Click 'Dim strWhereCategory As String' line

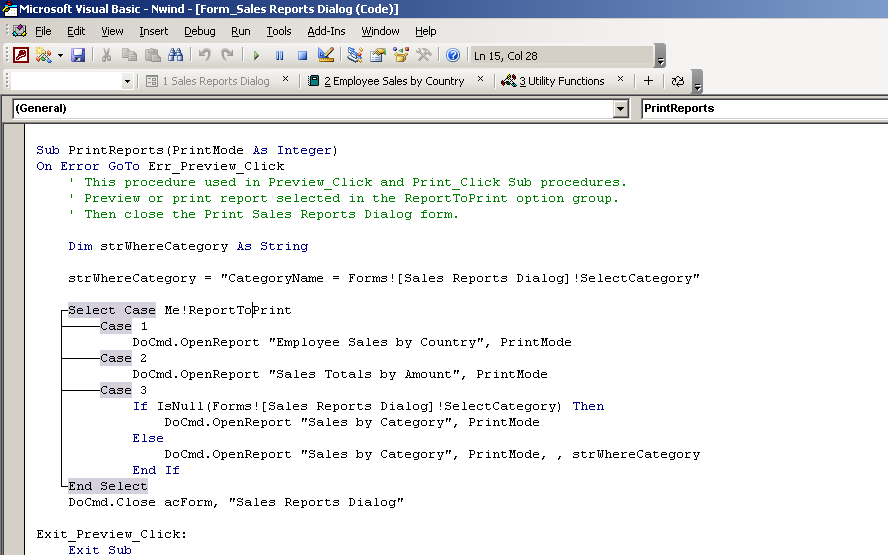(x=188, y=246)
